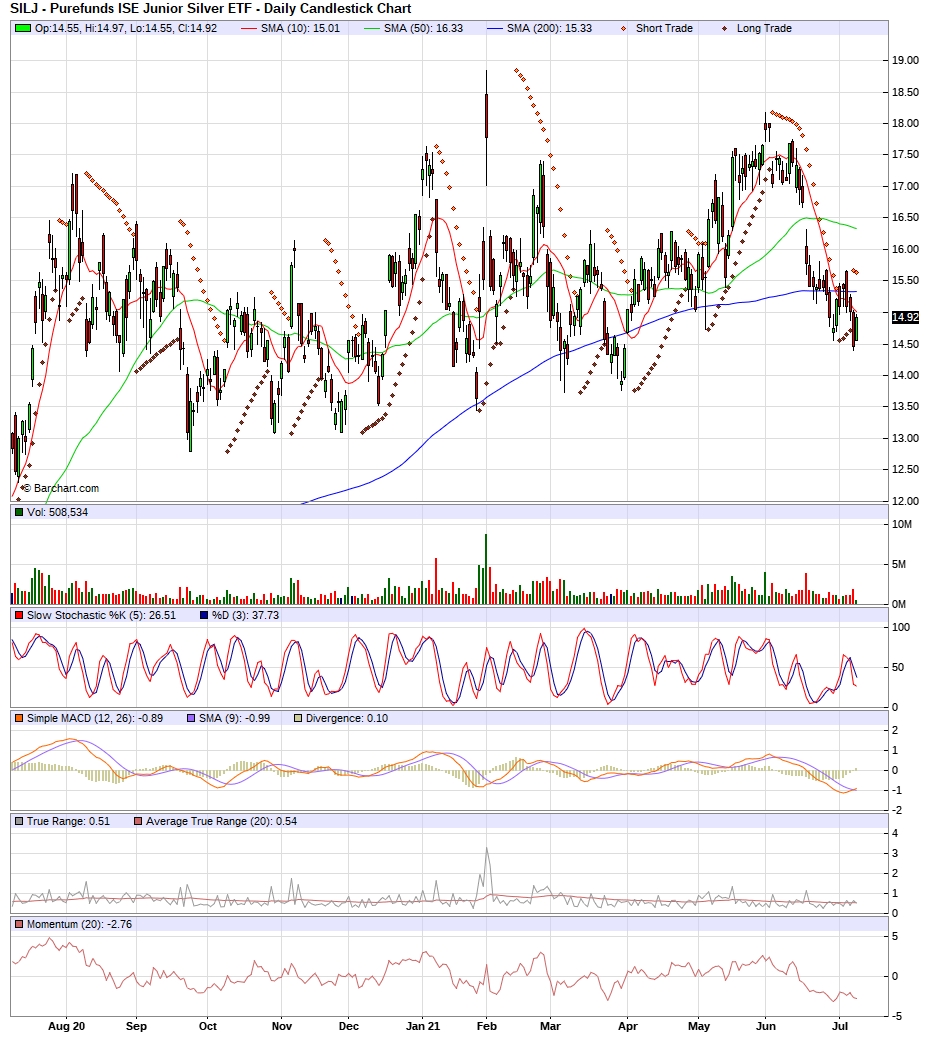Click the Aug 20 date axis label
The height and width of the screenshot is (1057, 930).
coord(67,1026)
